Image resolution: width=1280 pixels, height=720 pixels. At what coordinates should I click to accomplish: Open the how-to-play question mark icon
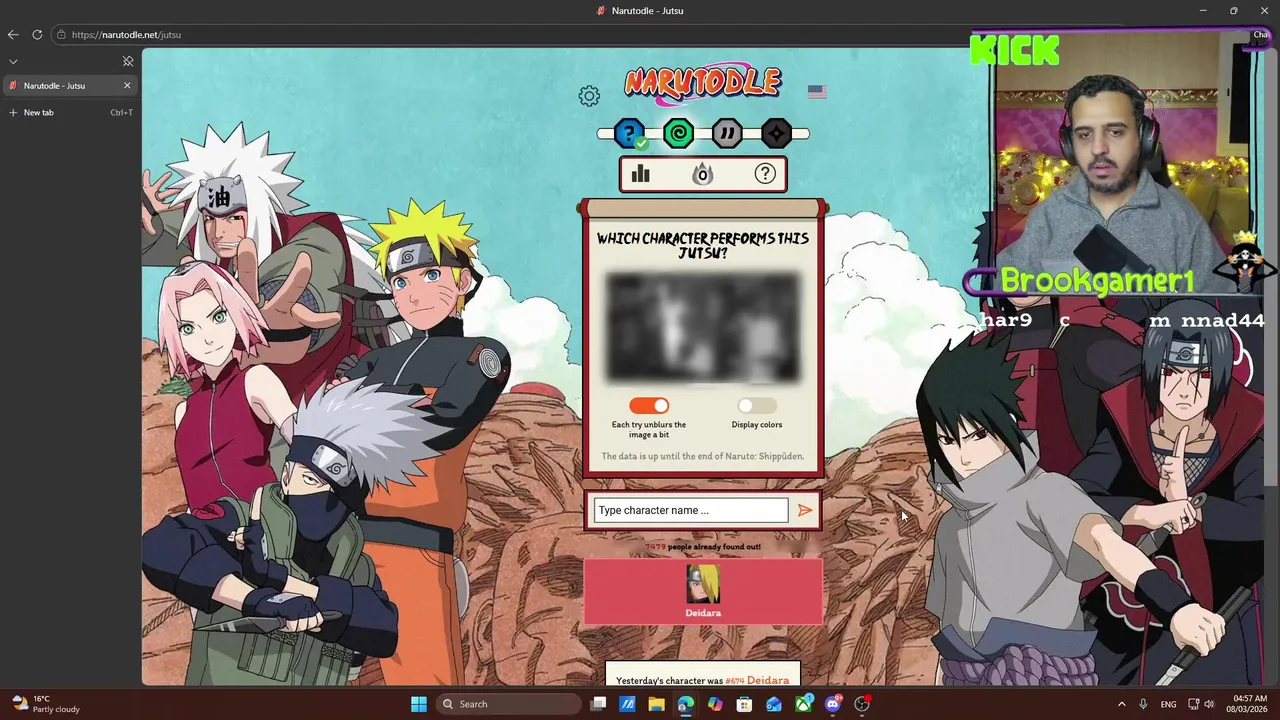765,174
